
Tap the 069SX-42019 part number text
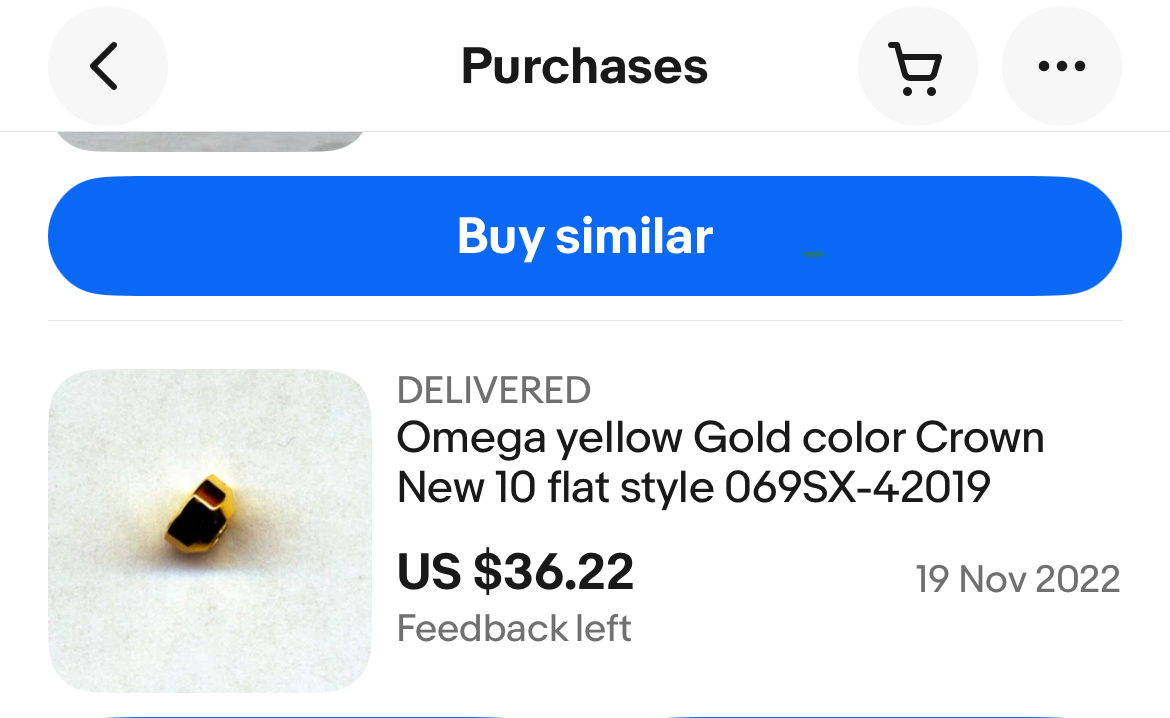857,488
